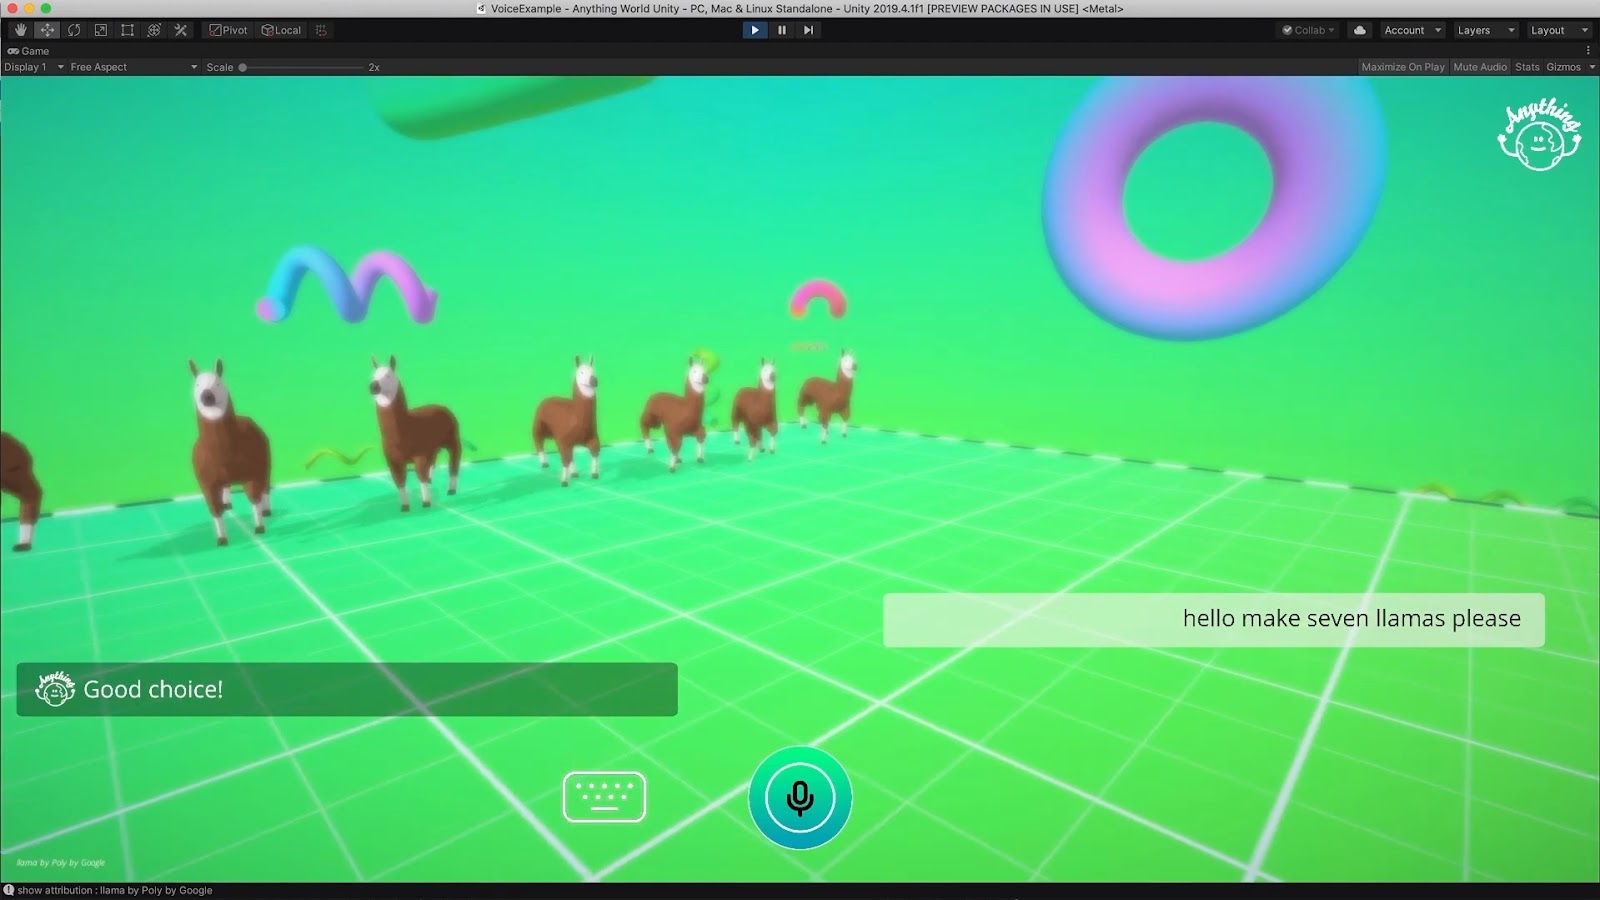This screenshot has height=900, width=1600.
Task: Toggle the Local handle rotation
Action: tap(281, 30)
